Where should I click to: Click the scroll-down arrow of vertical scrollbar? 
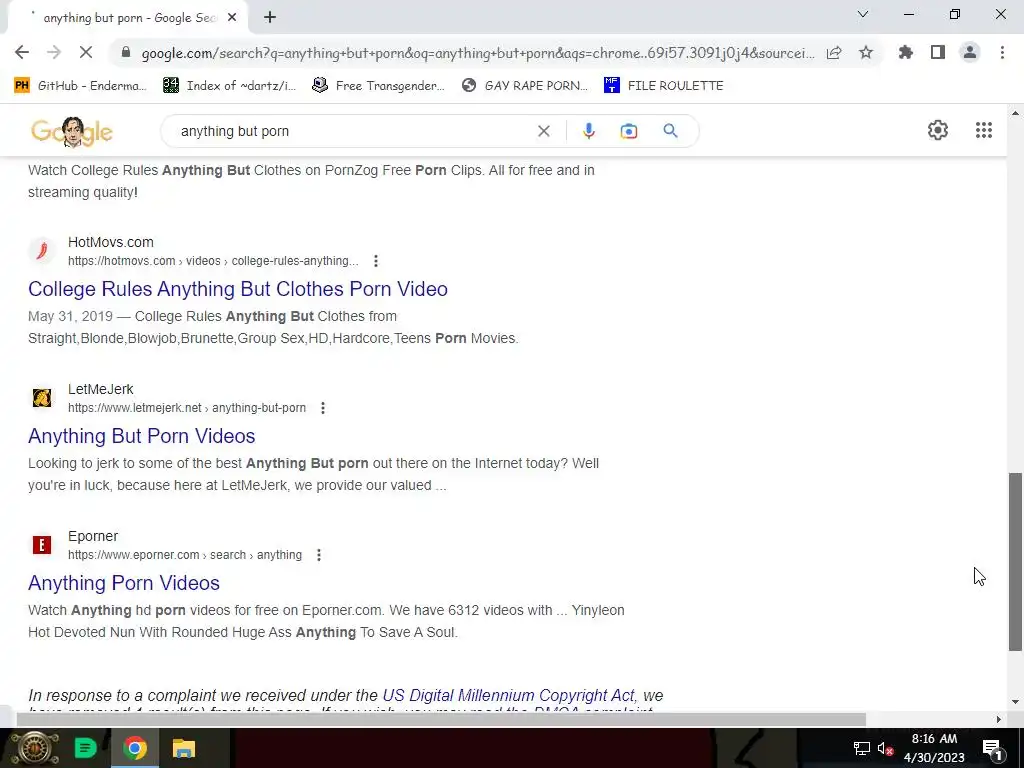[x=1015, y=702]
